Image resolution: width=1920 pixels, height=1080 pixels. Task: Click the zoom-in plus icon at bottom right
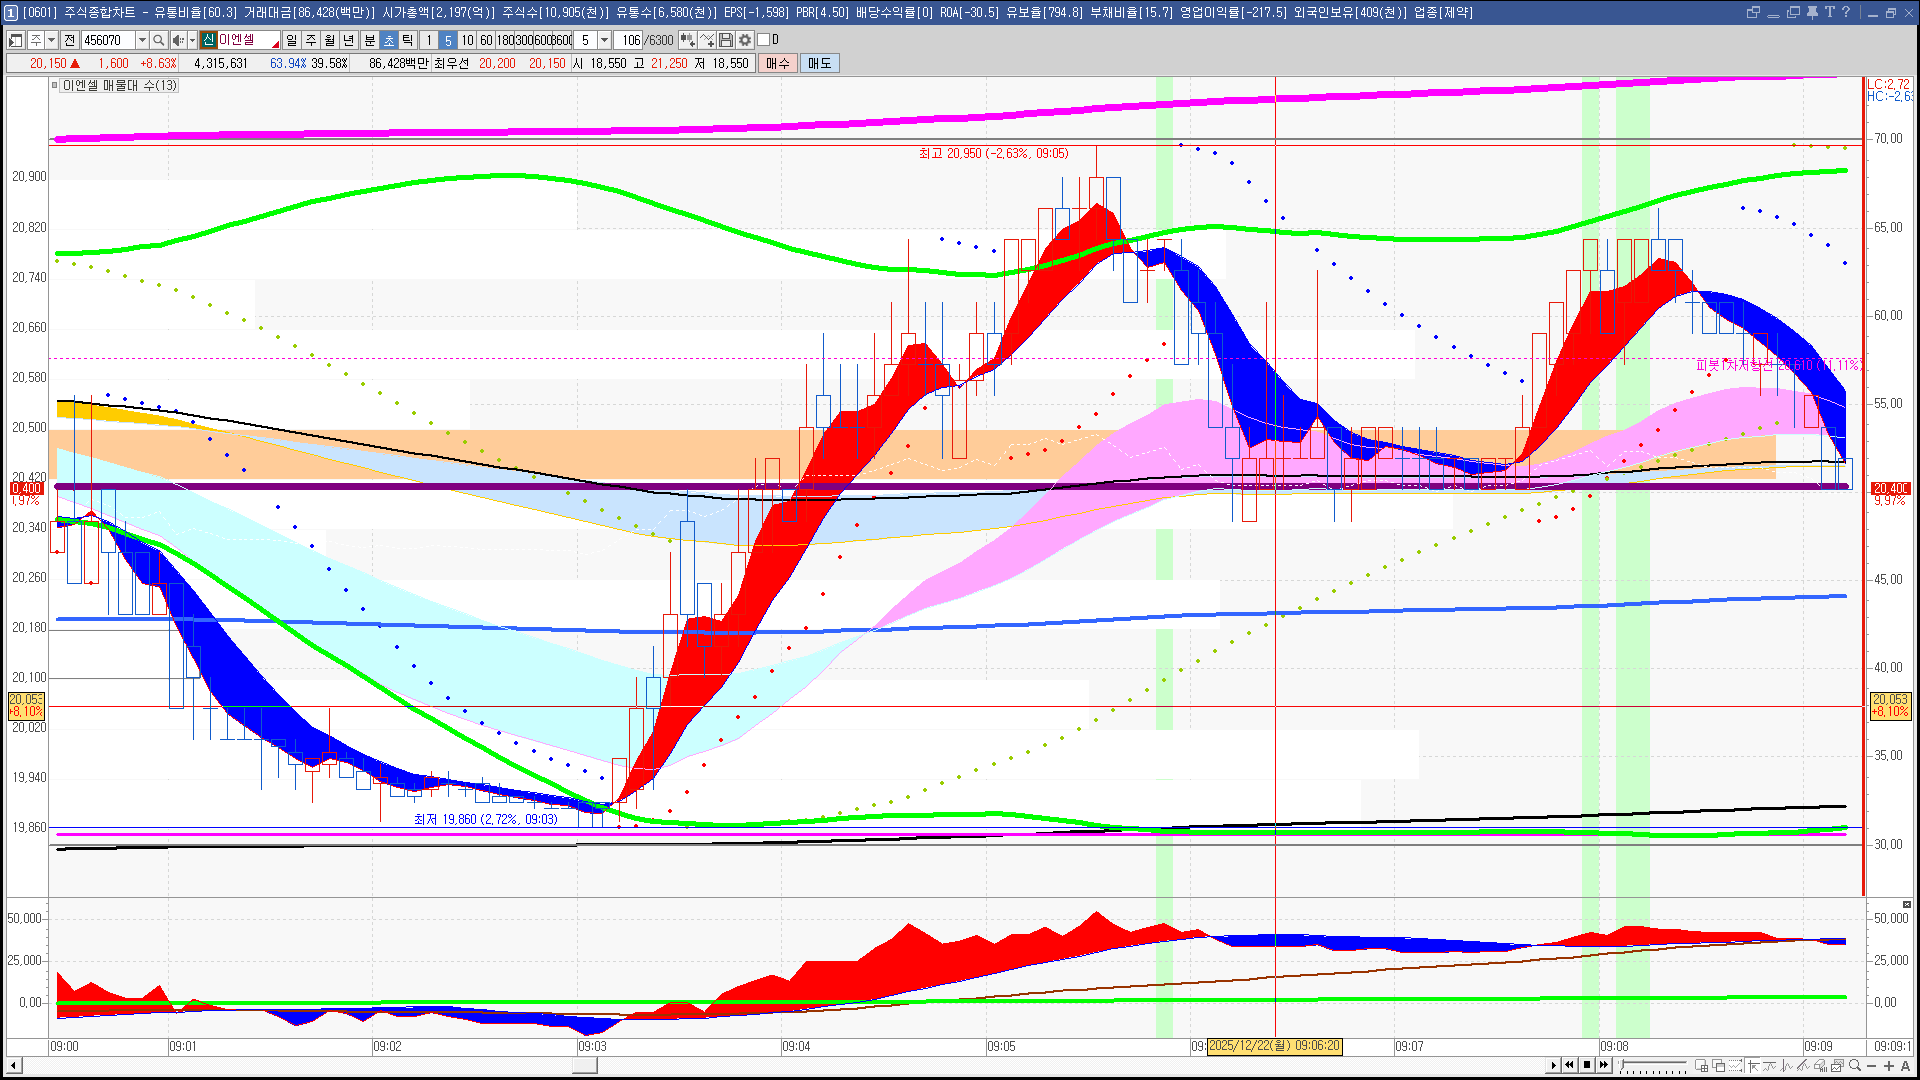click(x=1889, y=1066)
